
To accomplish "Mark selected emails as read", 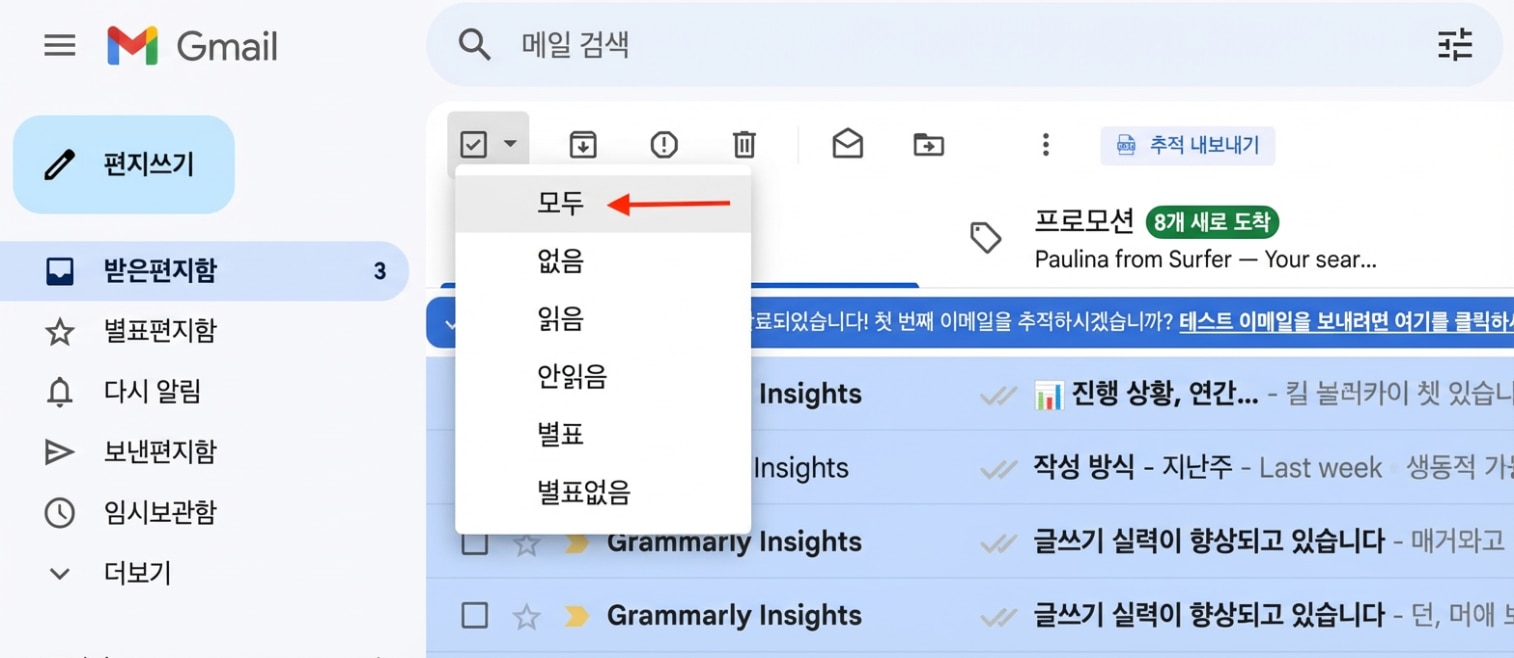I will [847, 144].
